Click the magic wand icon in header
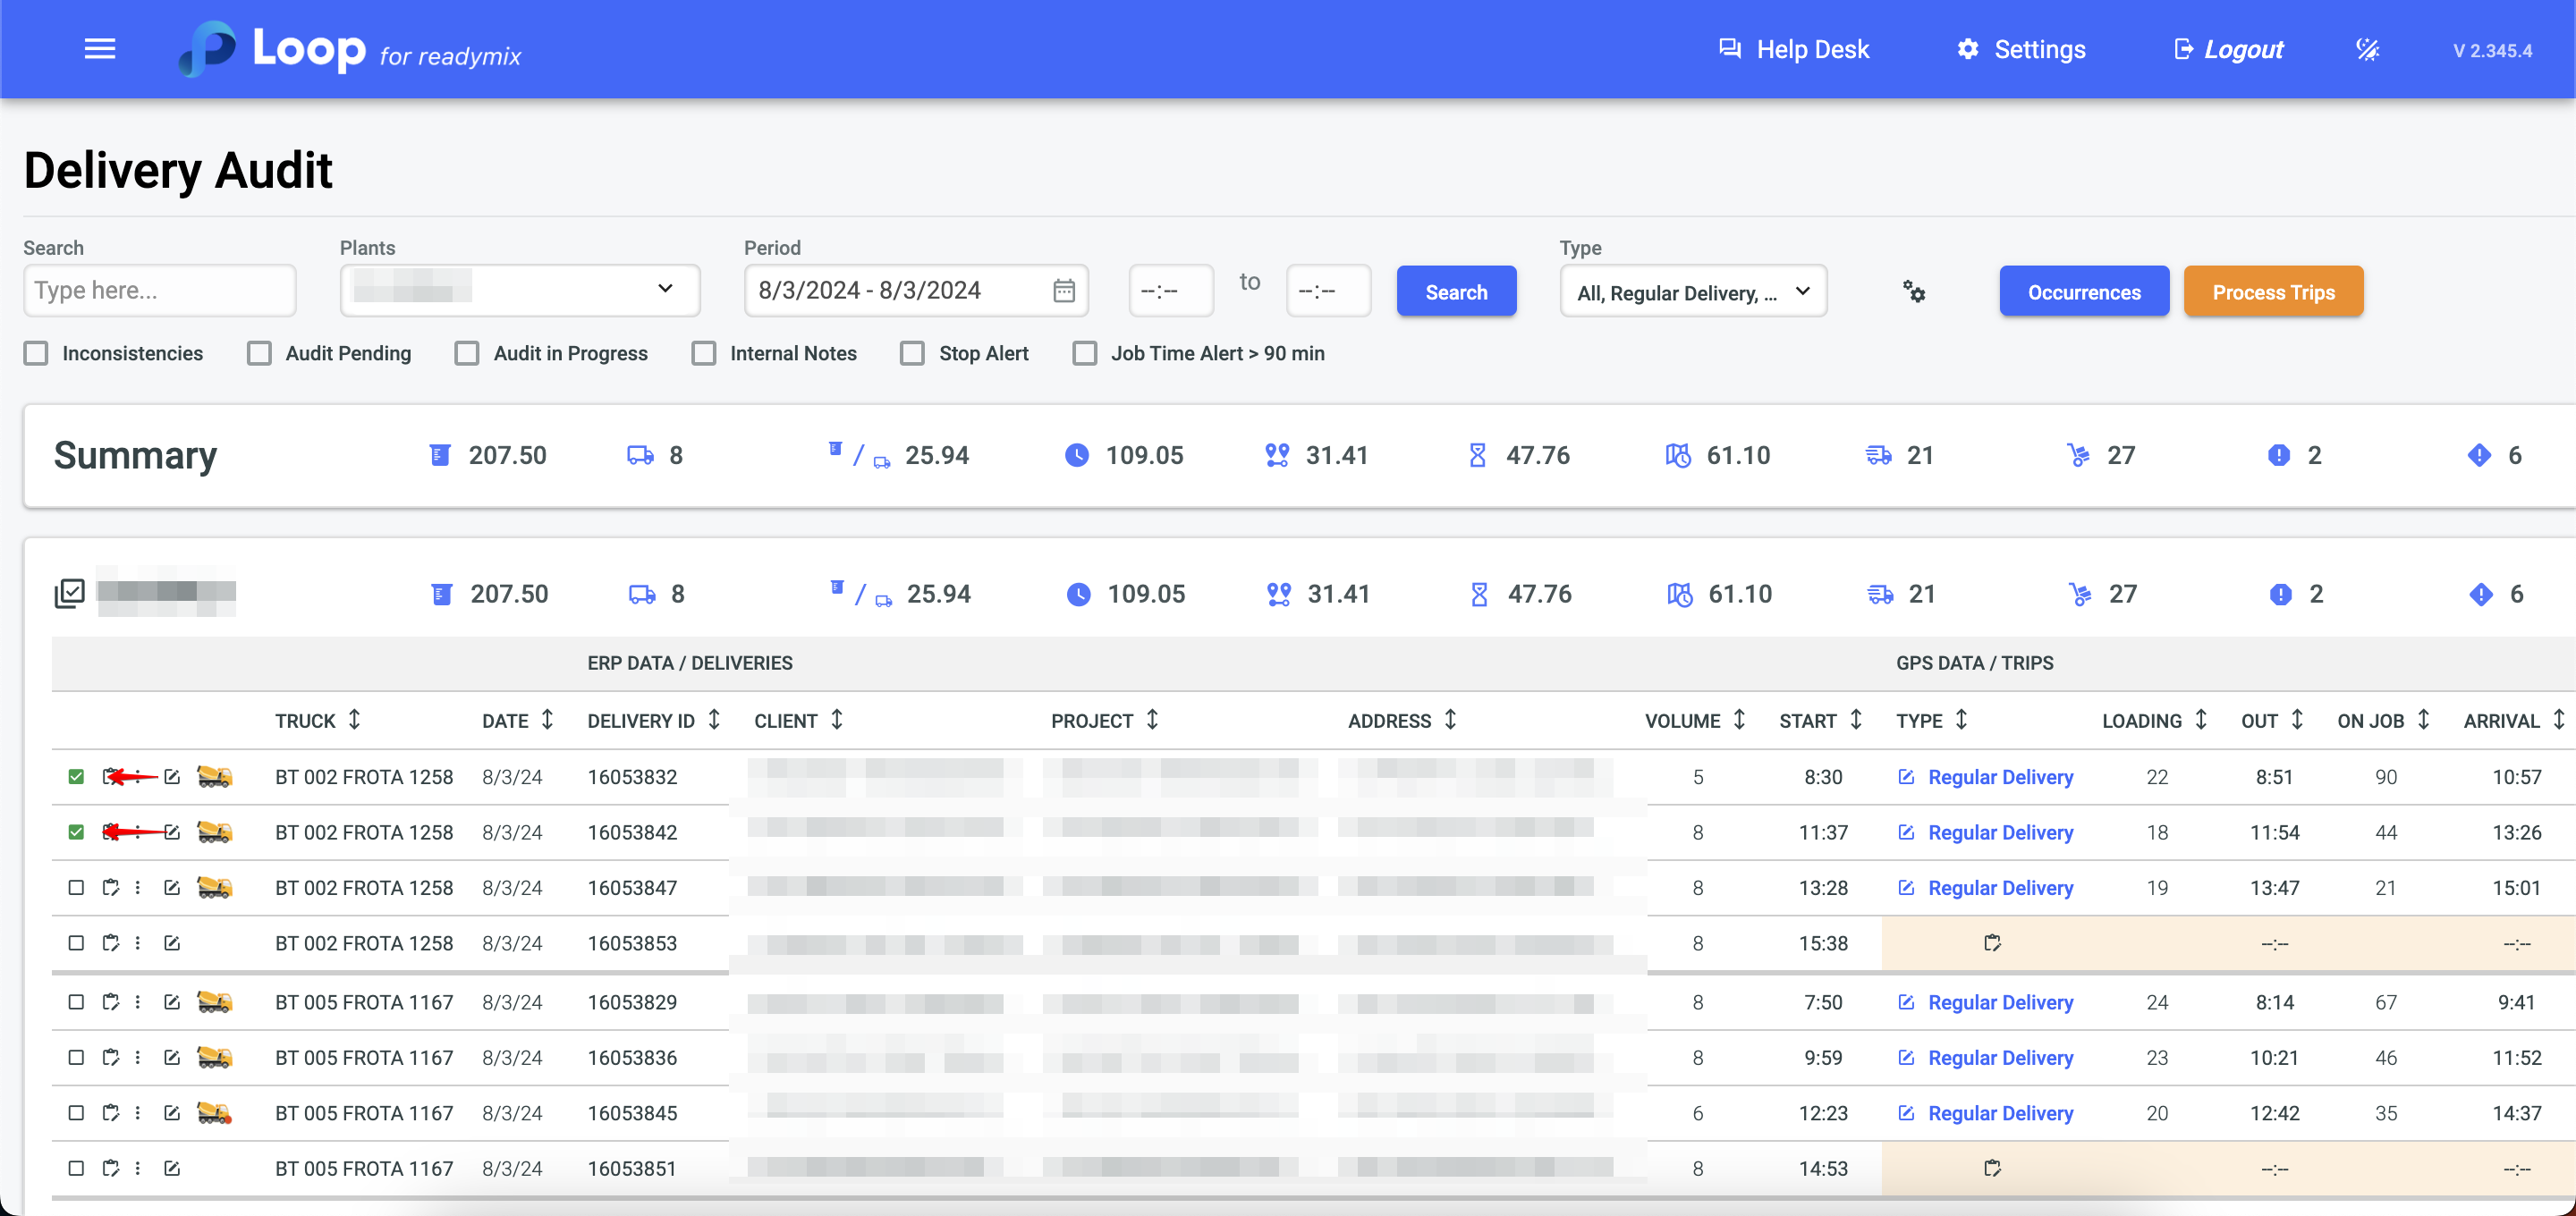2576x1216 pixels. pyautogui.click(x=2367, y=49)
